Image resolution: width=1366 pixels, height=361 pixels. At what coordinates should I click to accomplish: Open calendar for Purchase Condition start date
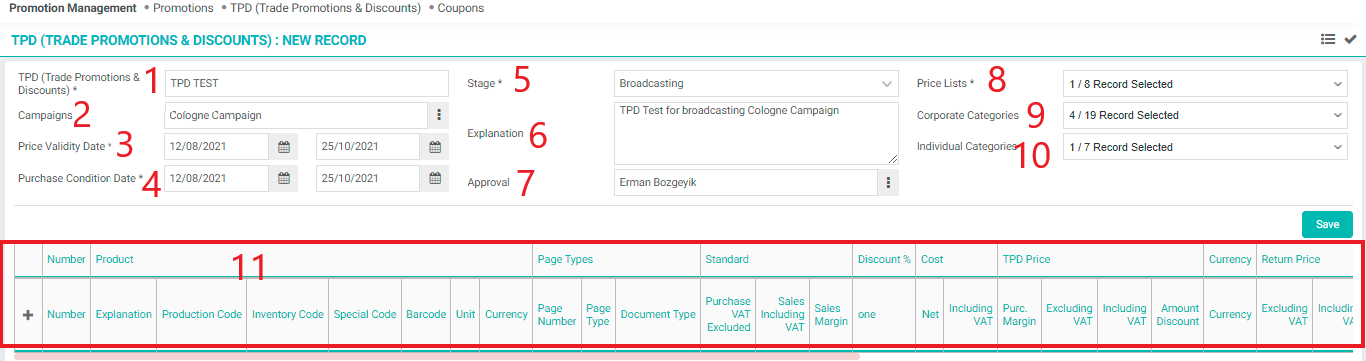coord(283,179)
